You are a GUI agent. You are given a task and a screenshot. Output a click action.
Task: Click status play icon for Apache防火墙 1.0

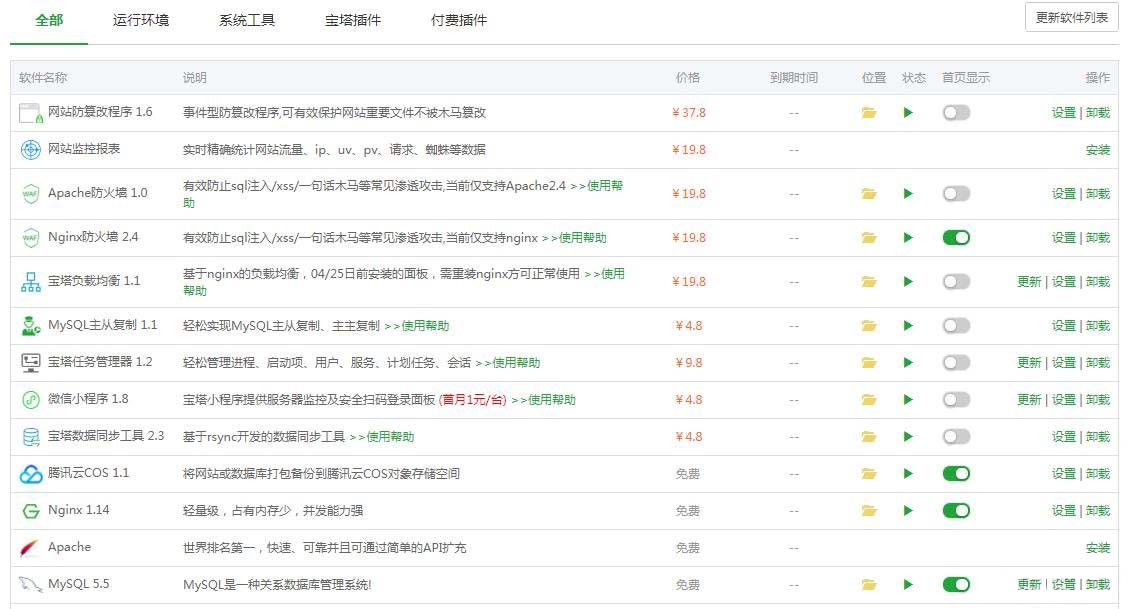[x=908, y=193]
